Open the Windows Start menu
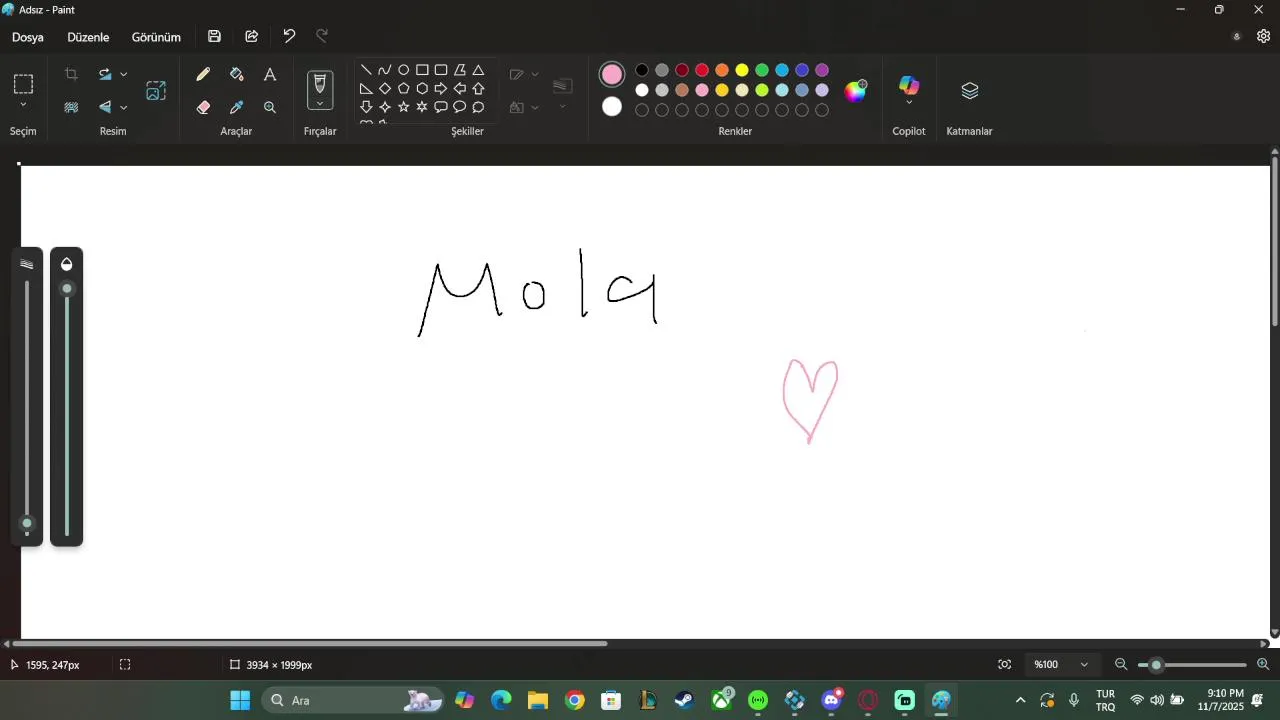This screenshot has height=720, width=1280. click(x=240, y=700)
